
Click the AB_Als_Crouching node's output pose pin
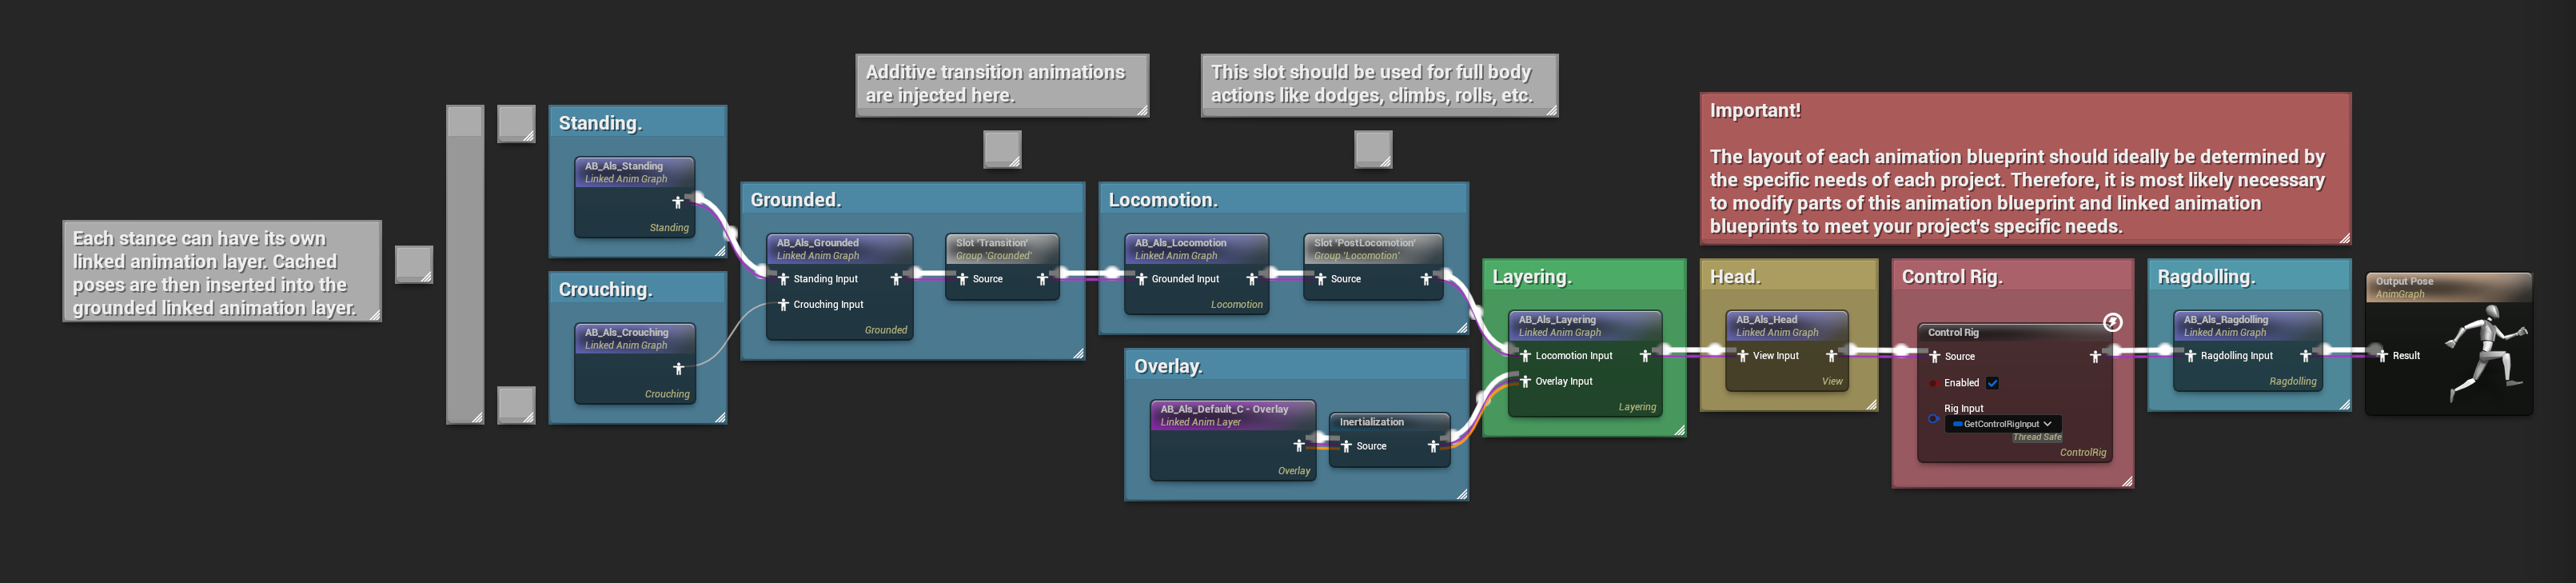click(x=678, y=368)
